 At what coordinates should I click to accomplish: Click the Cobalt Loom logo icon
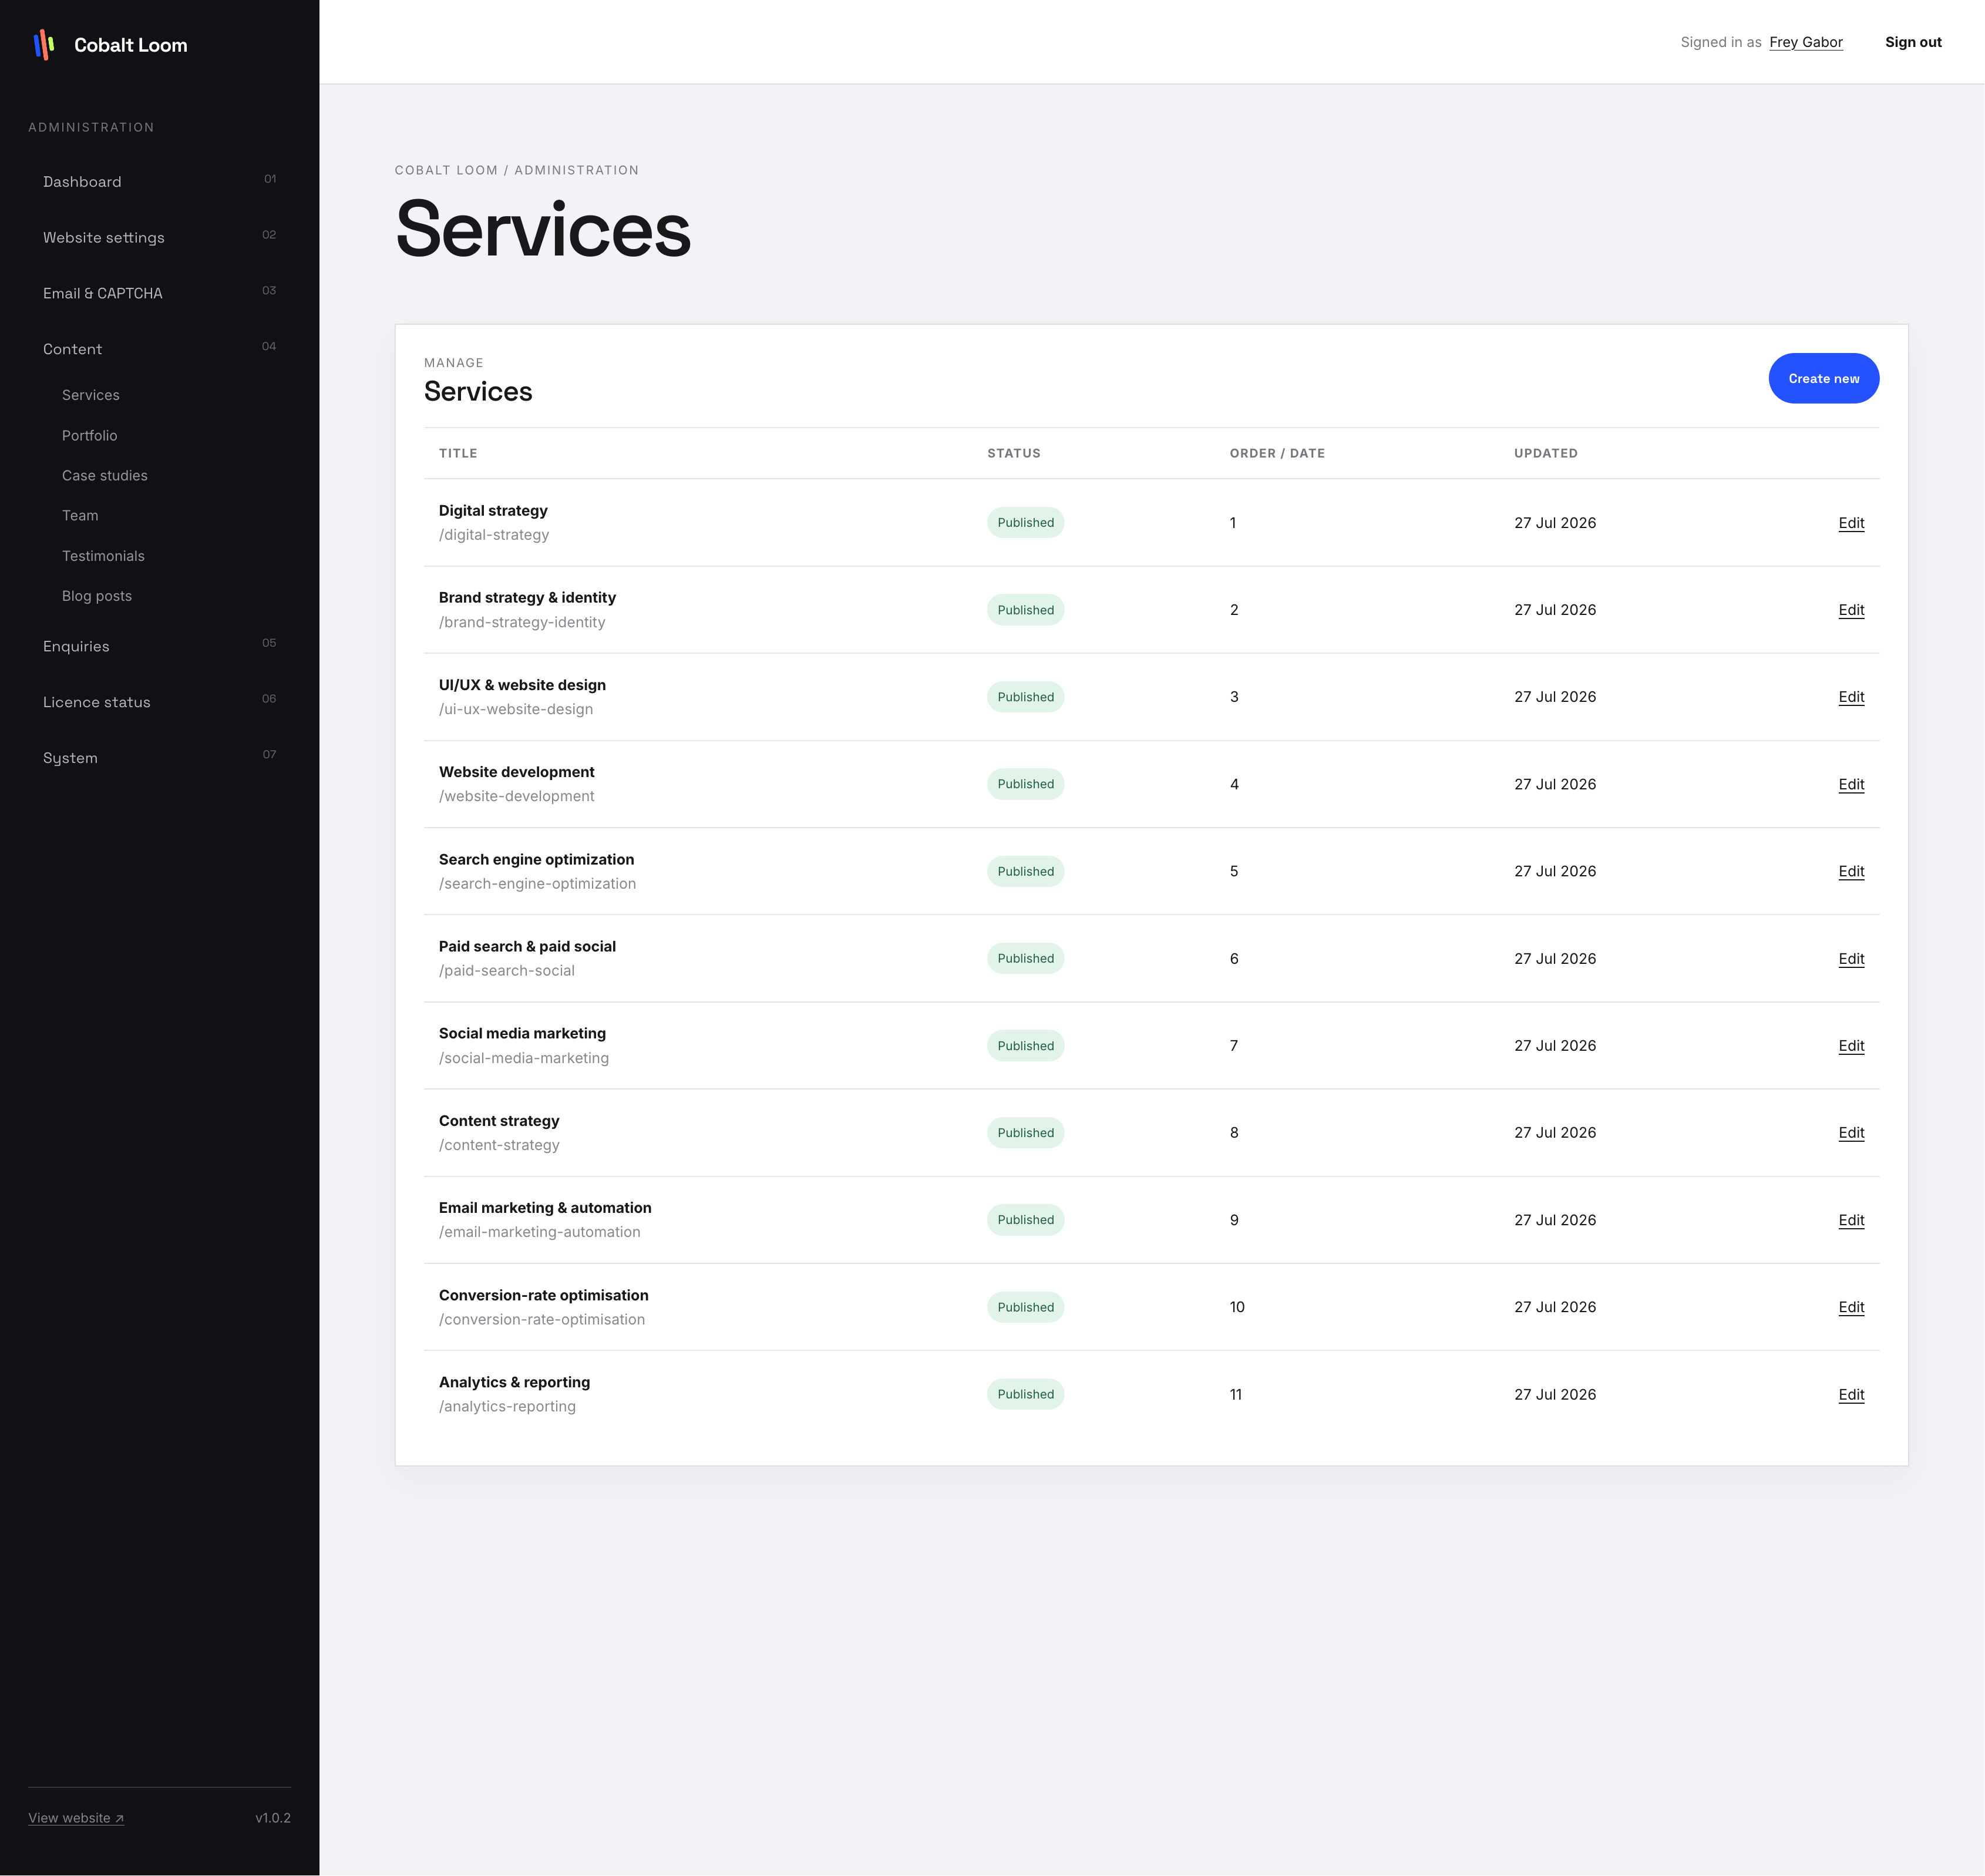point(44,45)
